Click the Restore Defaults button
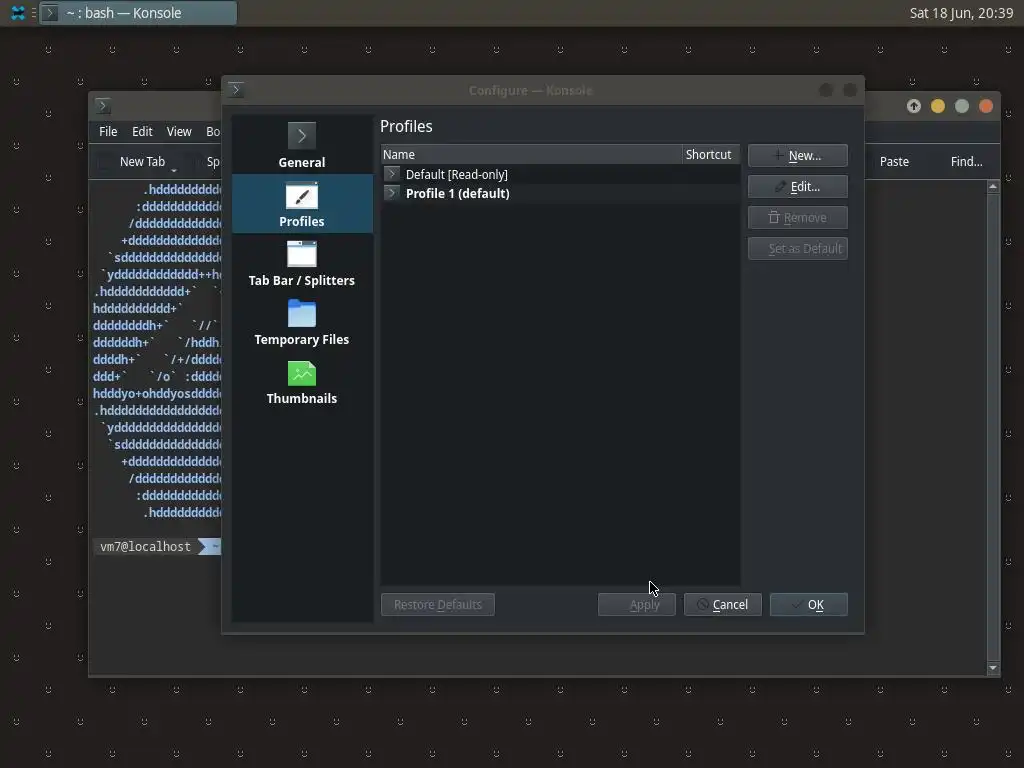 [438, 605]
